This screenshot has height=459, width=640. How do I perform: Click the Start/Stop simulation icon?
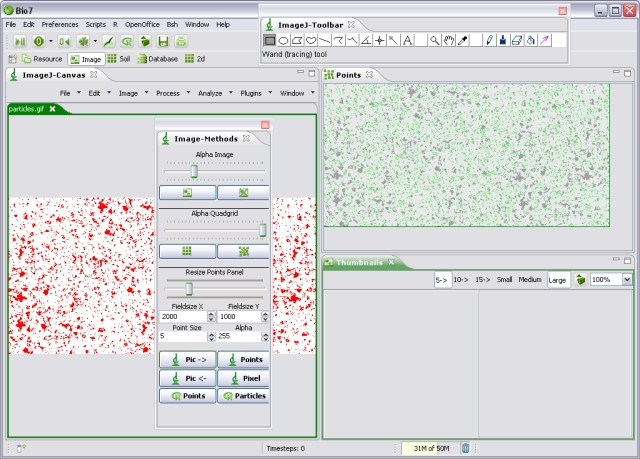click(x=20, y=41)
